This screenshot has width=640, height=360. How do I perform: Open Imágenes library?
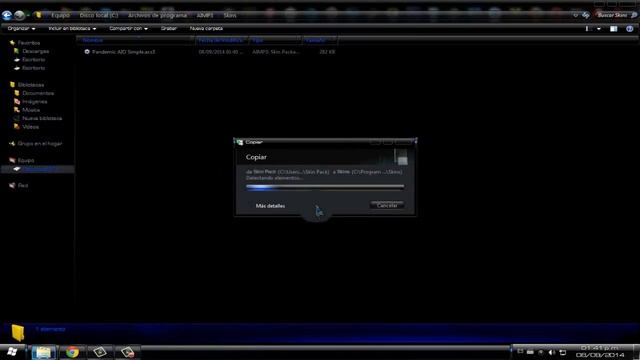35,102
